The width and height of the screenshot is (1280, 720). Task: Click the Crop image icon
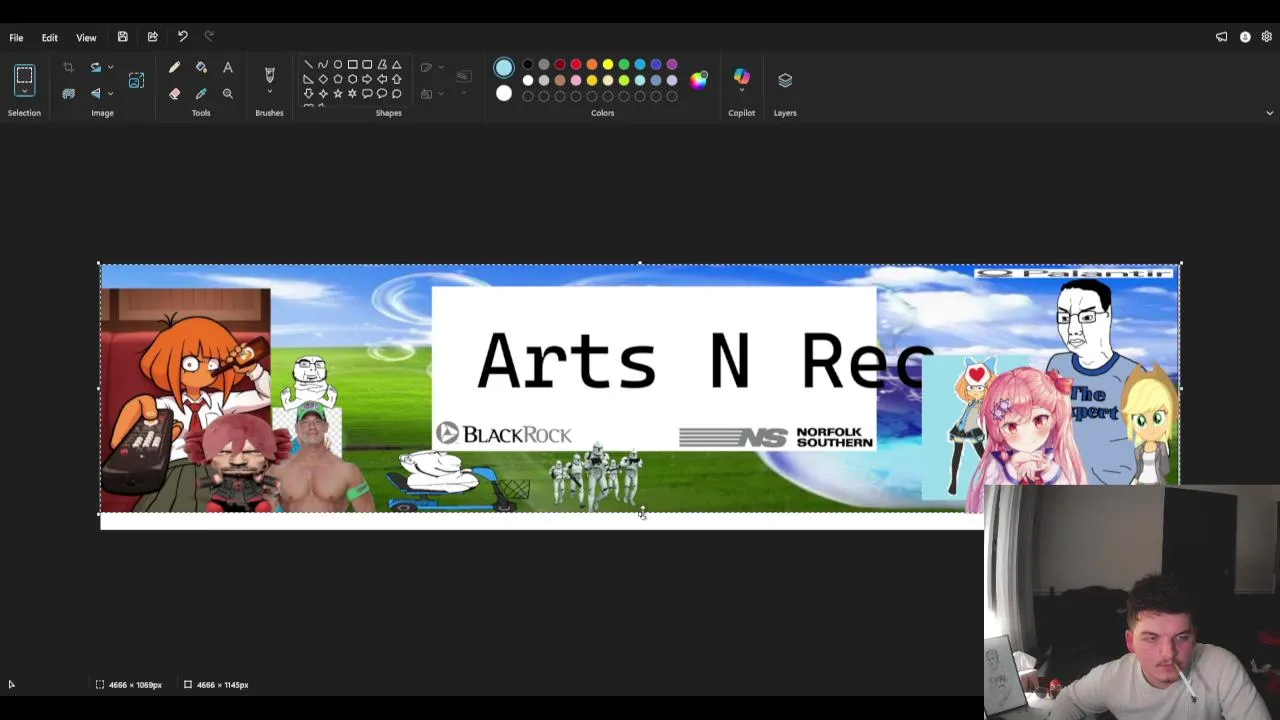tap(68, 67)
